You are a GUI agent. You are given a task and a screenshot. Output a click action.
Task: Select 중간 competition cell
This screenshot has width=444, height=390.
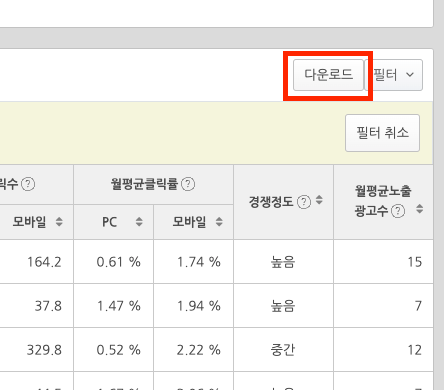(x=283, y=350)
